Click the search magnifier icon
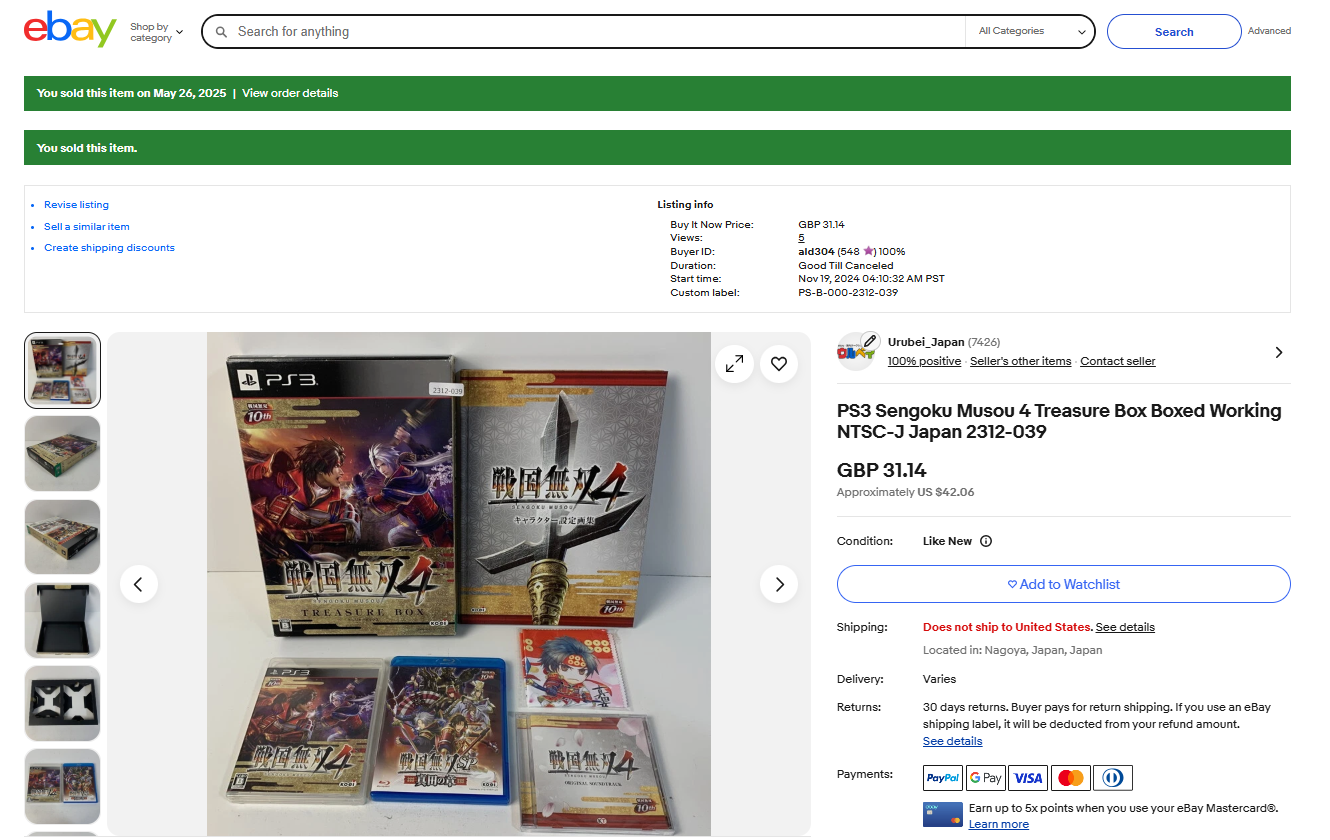 tap(222, 32)
